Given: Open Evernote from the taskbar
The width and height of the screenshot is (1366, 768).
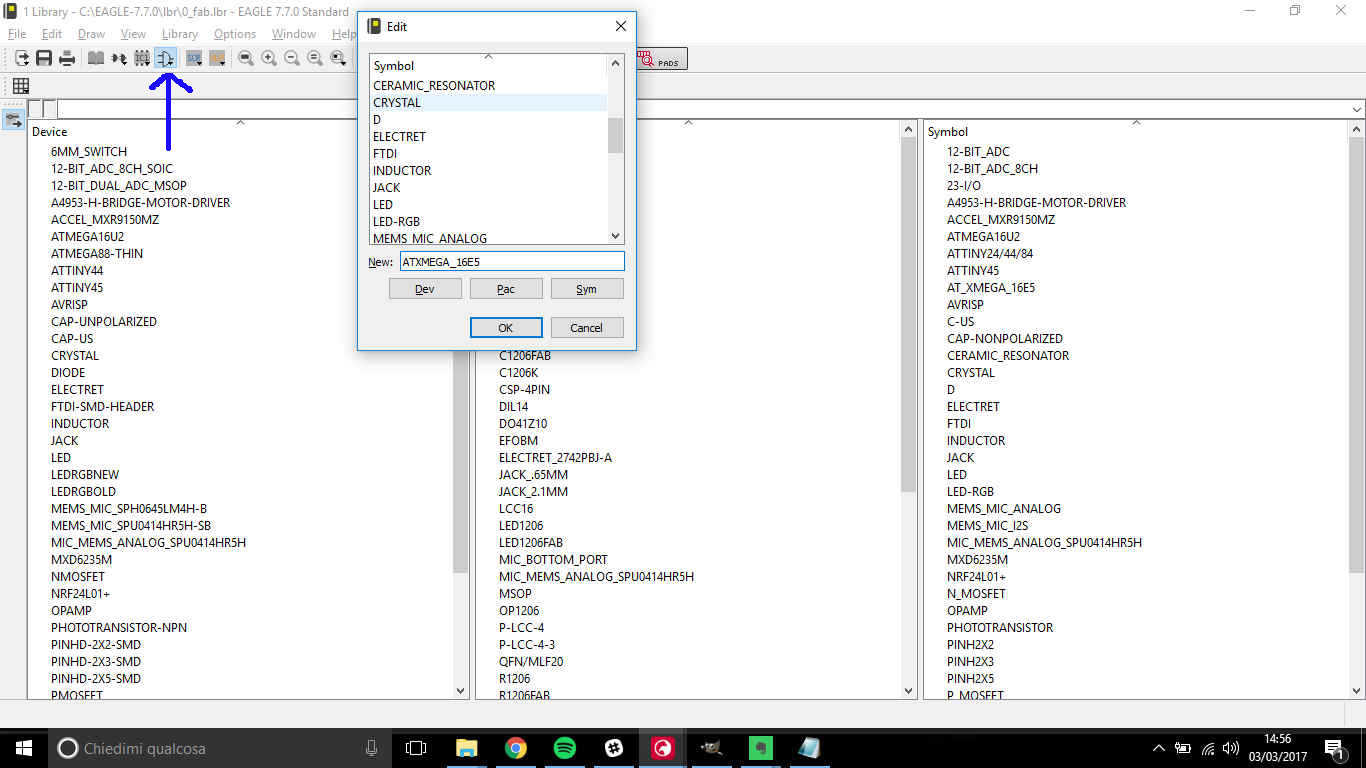Looking at the screenshot, I should point(761,748).
